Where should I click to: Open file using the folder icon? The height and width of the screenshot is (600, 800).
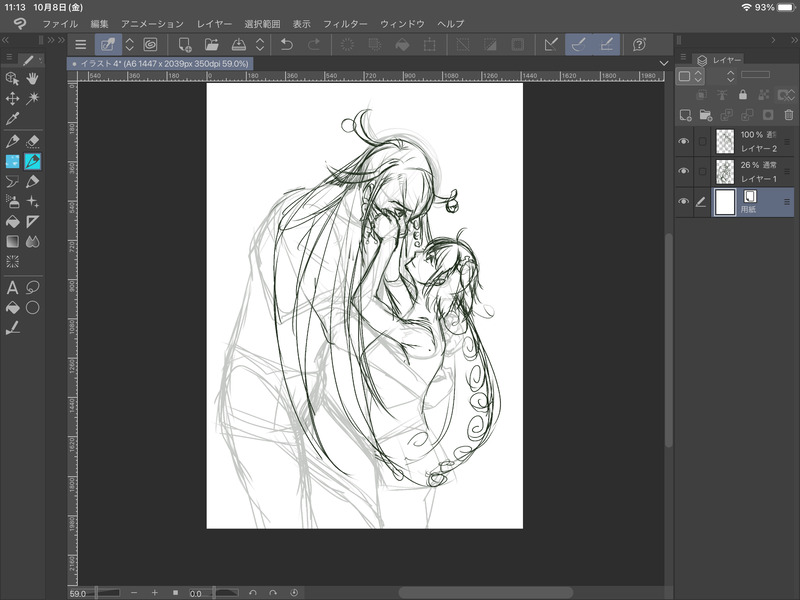tap(211, 44)
